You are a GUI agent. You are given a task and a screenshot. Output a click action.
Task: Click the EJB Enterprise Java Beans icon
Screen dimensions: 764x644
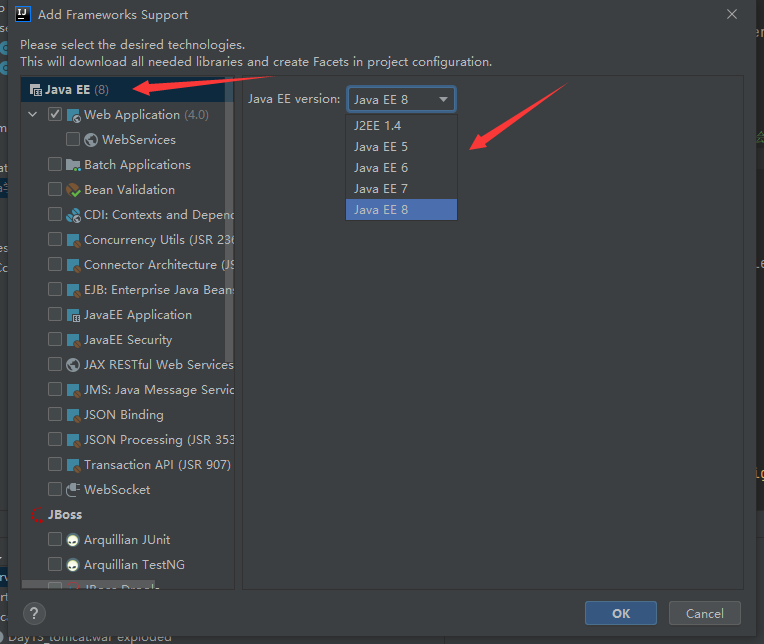(73, 290)
